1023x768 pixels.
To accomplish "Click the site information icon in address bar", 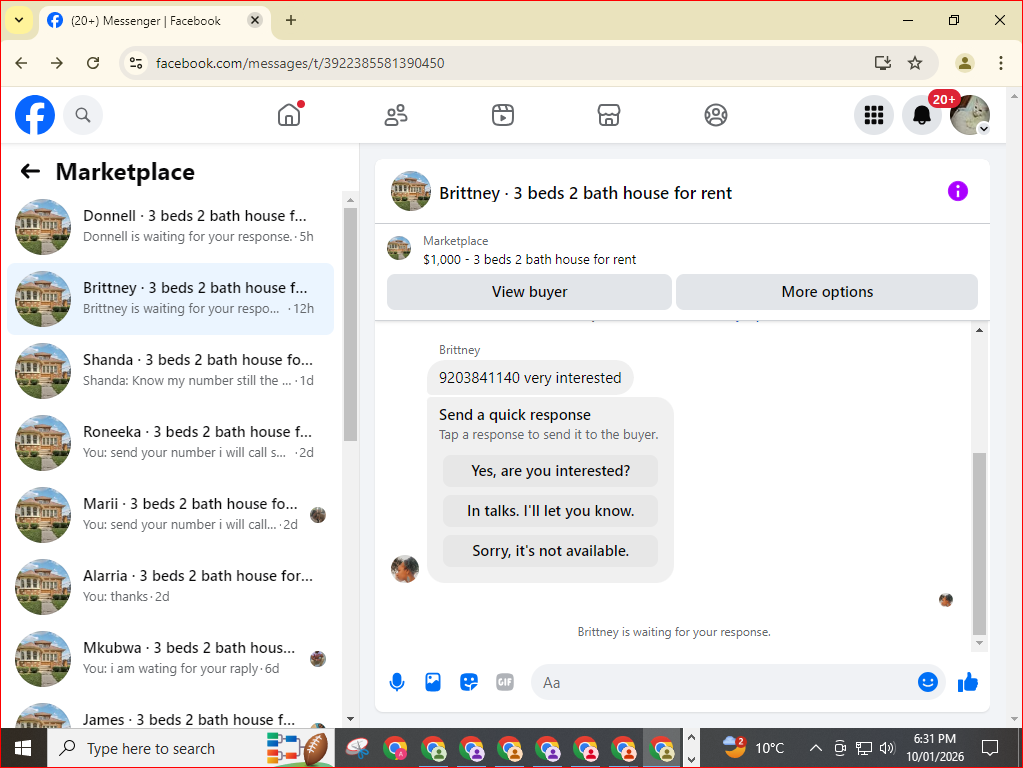I will point(136,63).
